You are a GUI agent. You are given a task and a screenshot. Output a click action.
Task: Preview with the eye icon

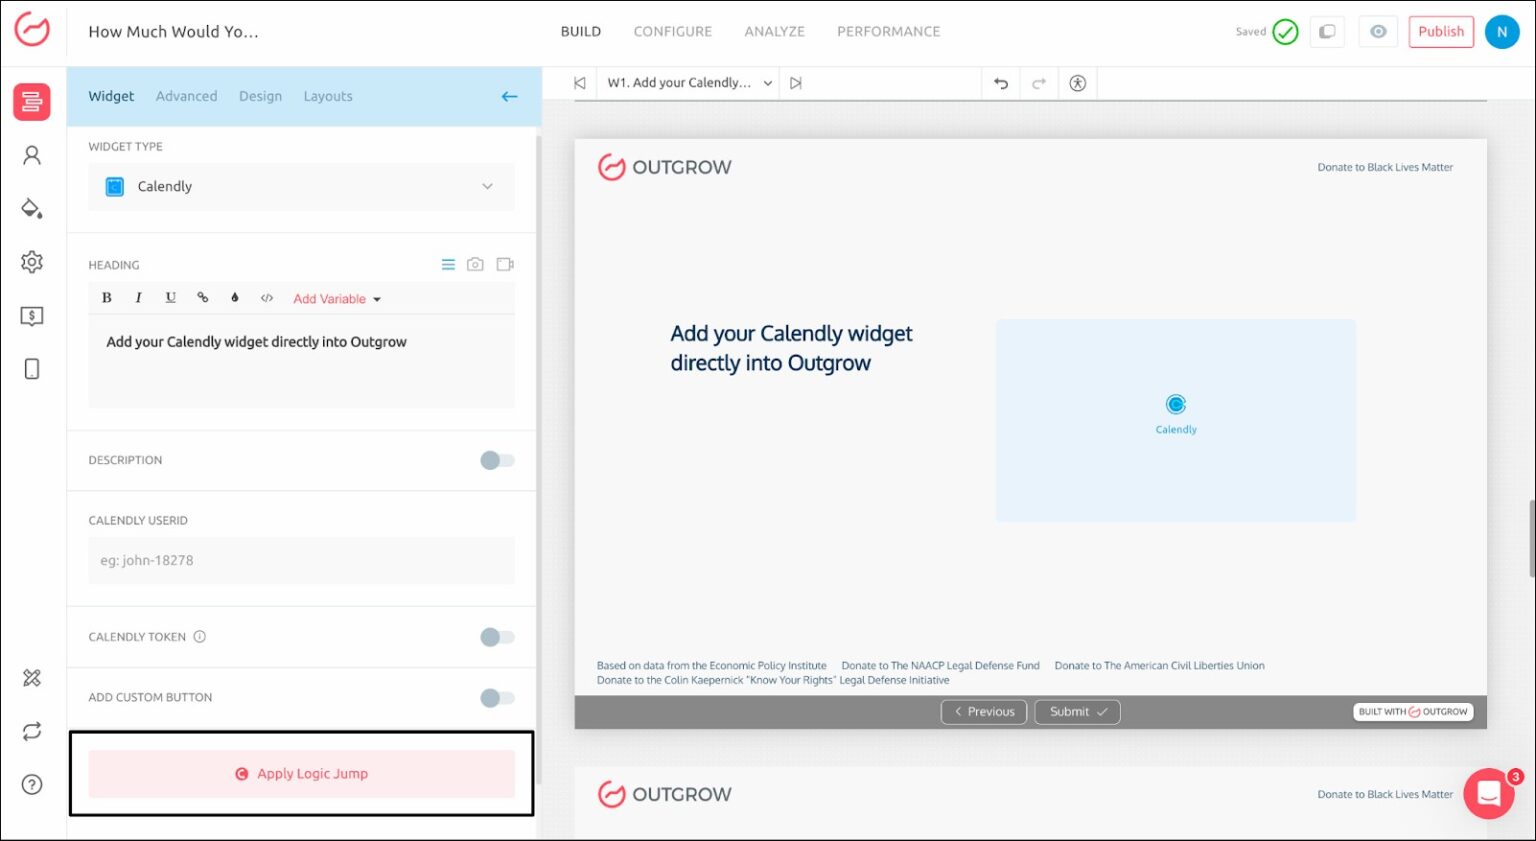pos(1378,32)
